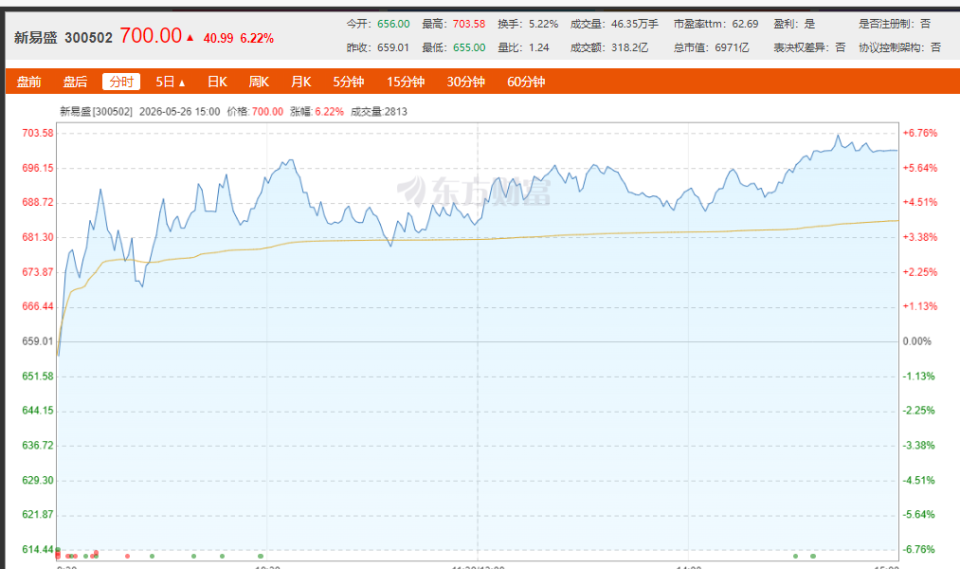Open the 周K weekly candlestick tab
The height and width of the screenshot is (569, 960).
259,81
